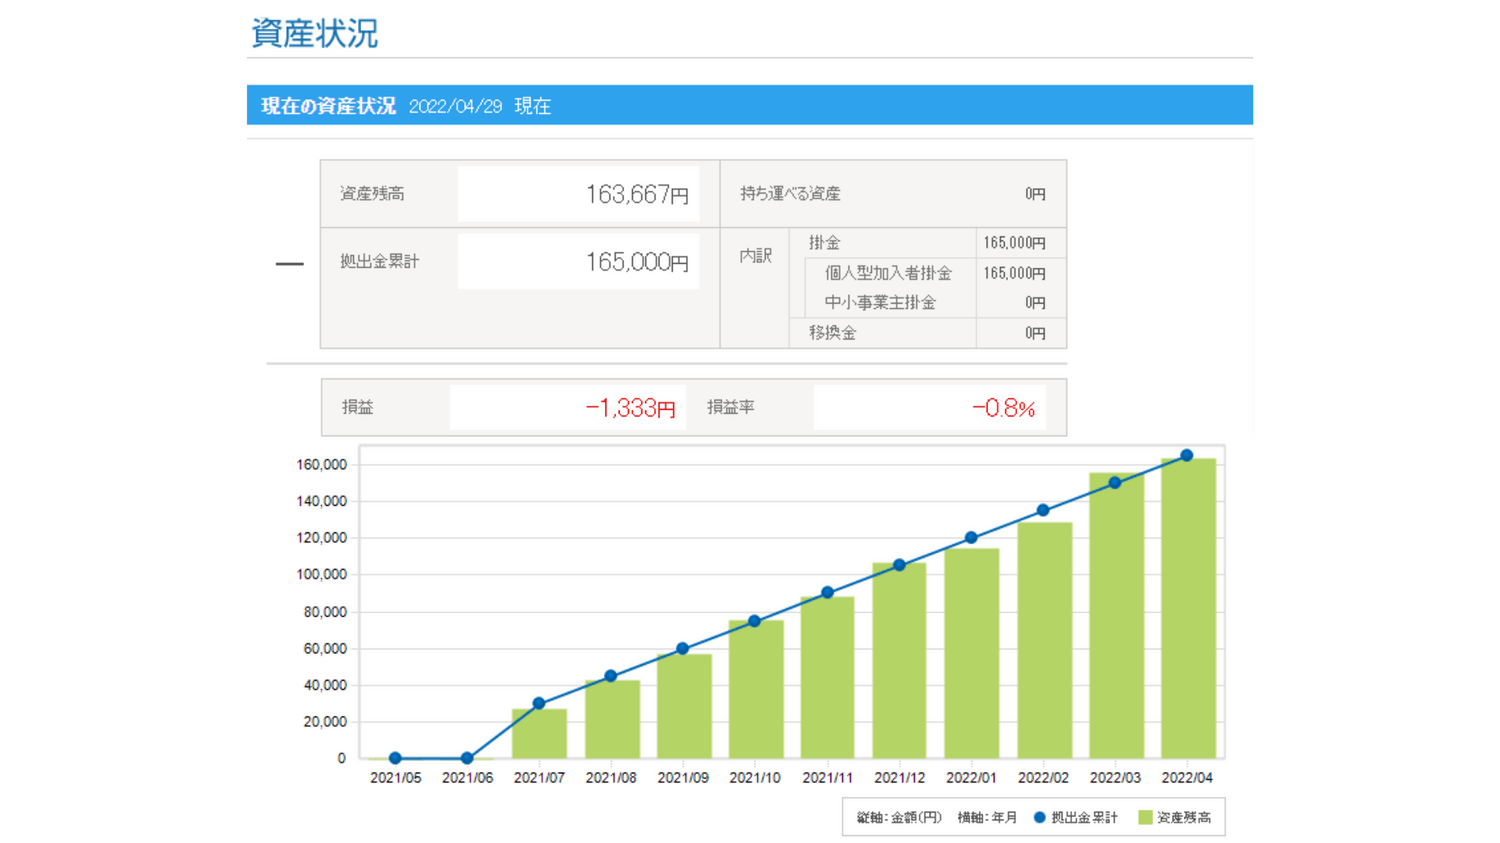Click the 損益 value -1,333円

click(x=630, y=408)
